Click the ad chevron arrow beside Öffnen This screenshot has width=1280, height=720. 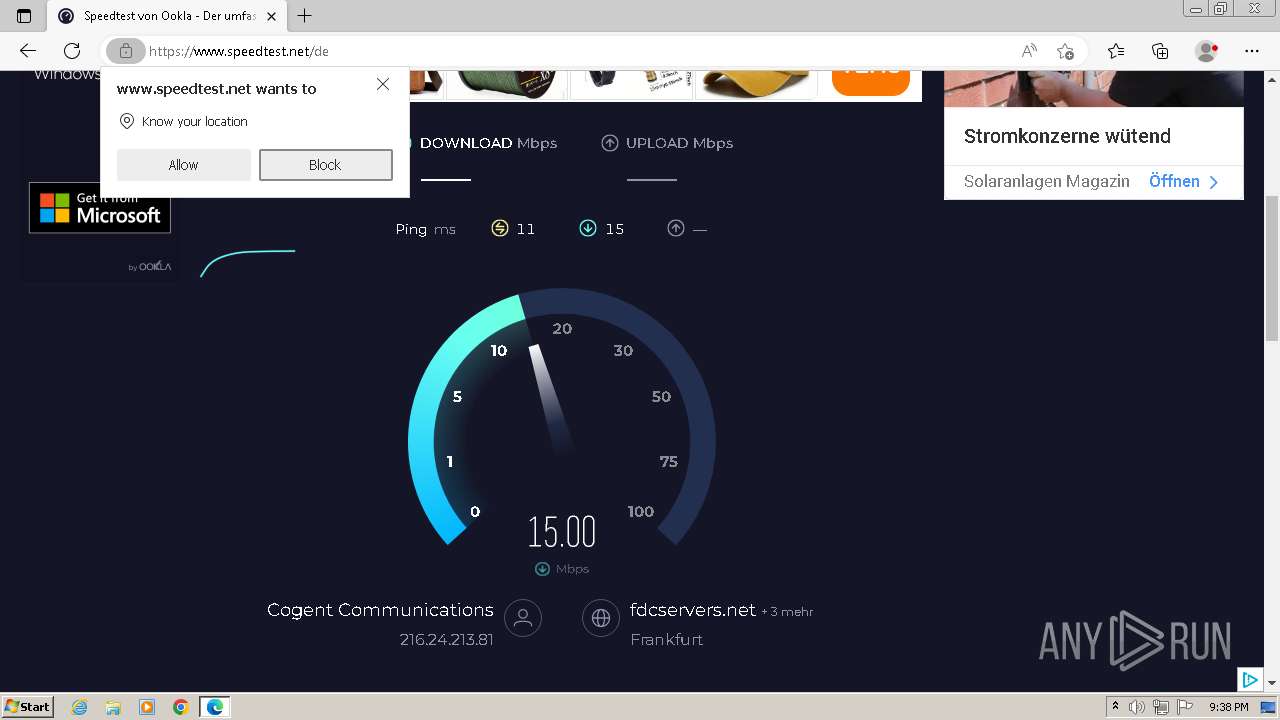pos(1214,182)
